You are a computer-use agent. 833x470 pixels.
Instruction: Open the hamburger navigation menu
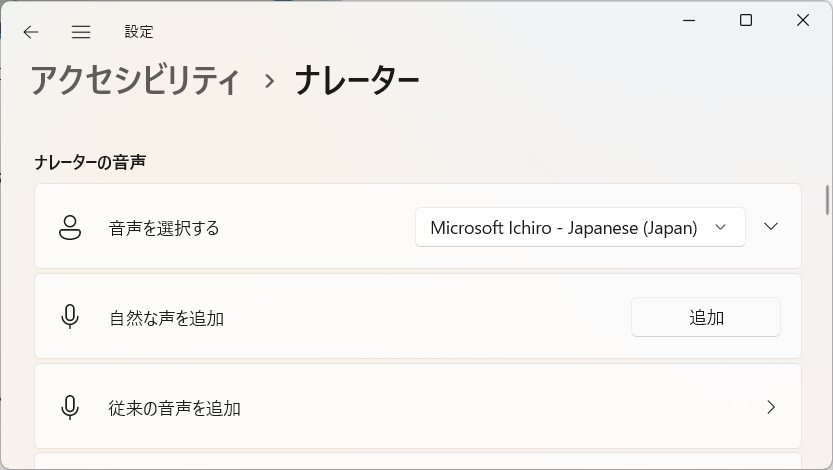81,32
